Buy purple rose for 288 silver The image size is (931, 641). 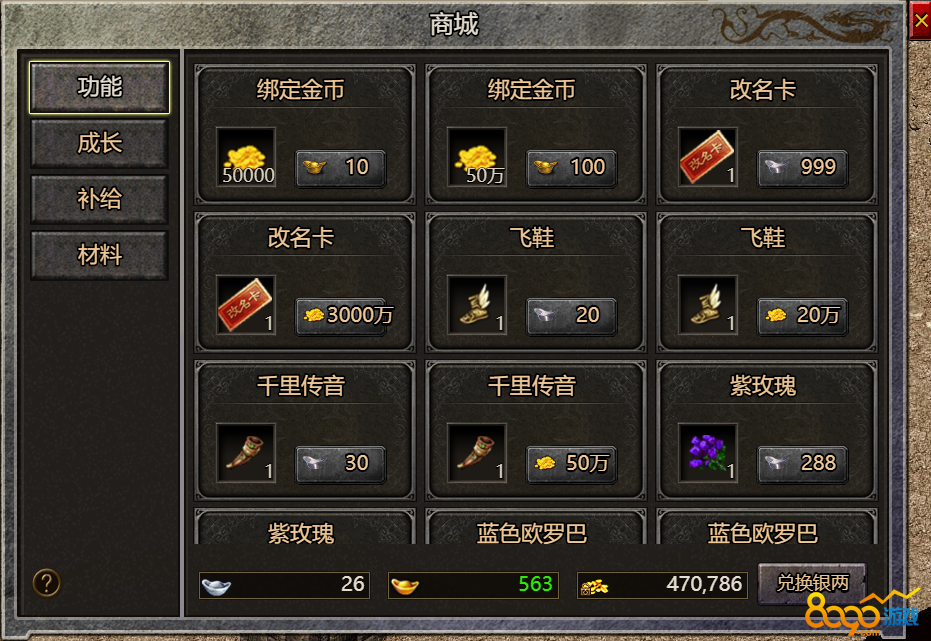(802, 464)
